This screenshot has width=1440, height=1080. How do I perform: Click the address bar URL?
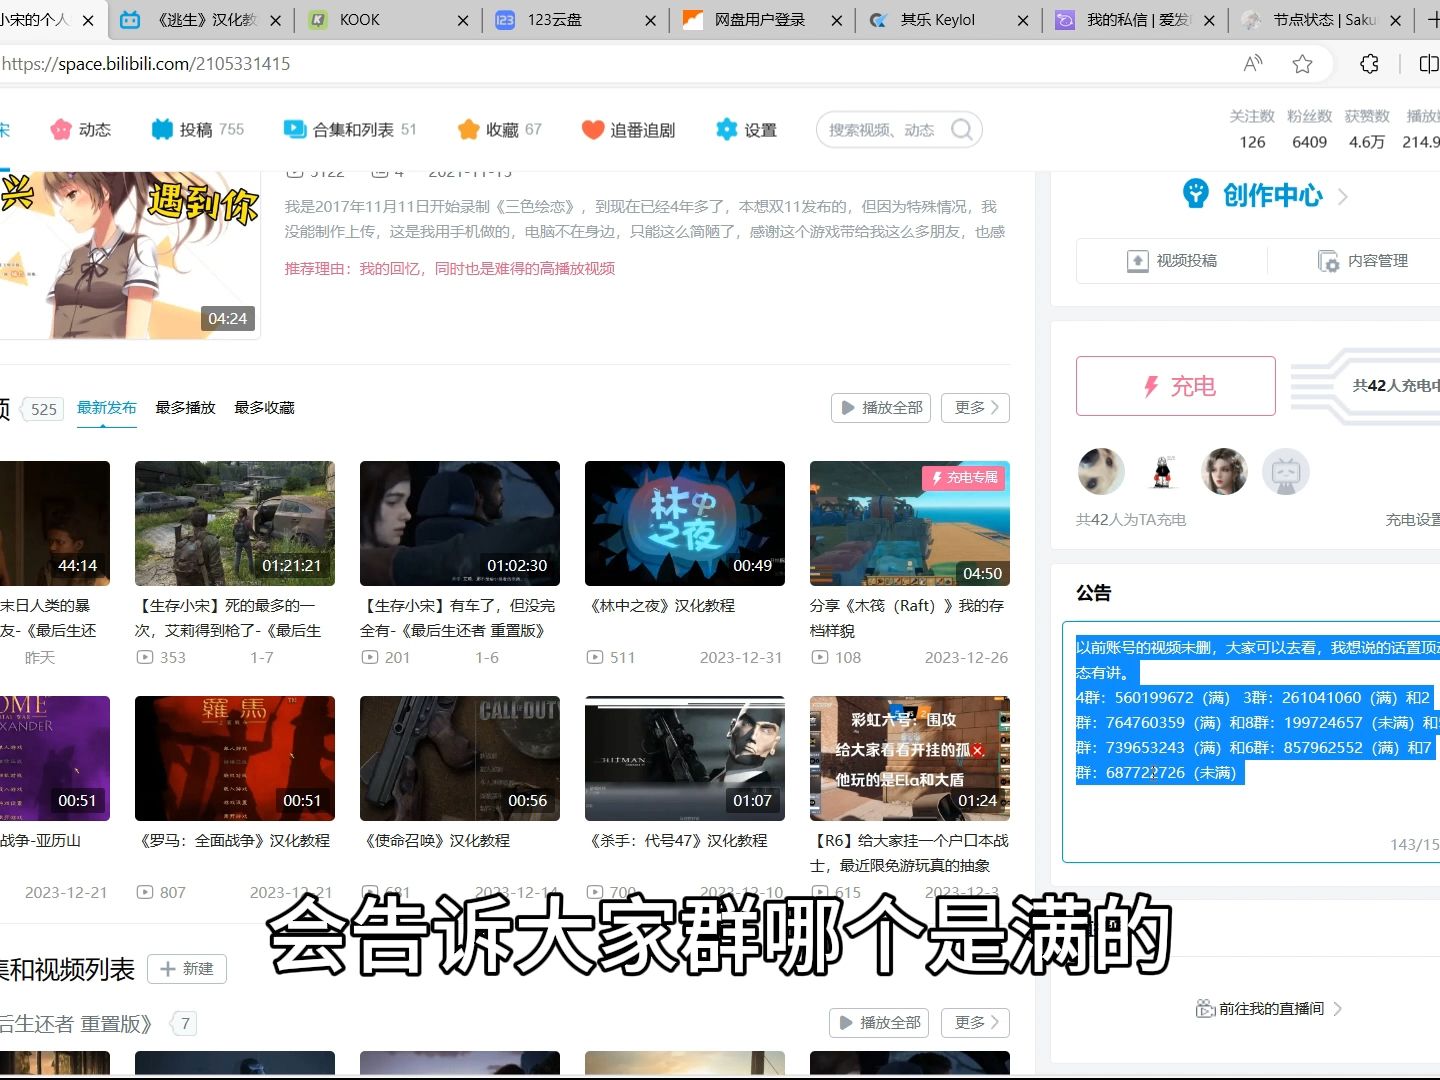point(146,64)
